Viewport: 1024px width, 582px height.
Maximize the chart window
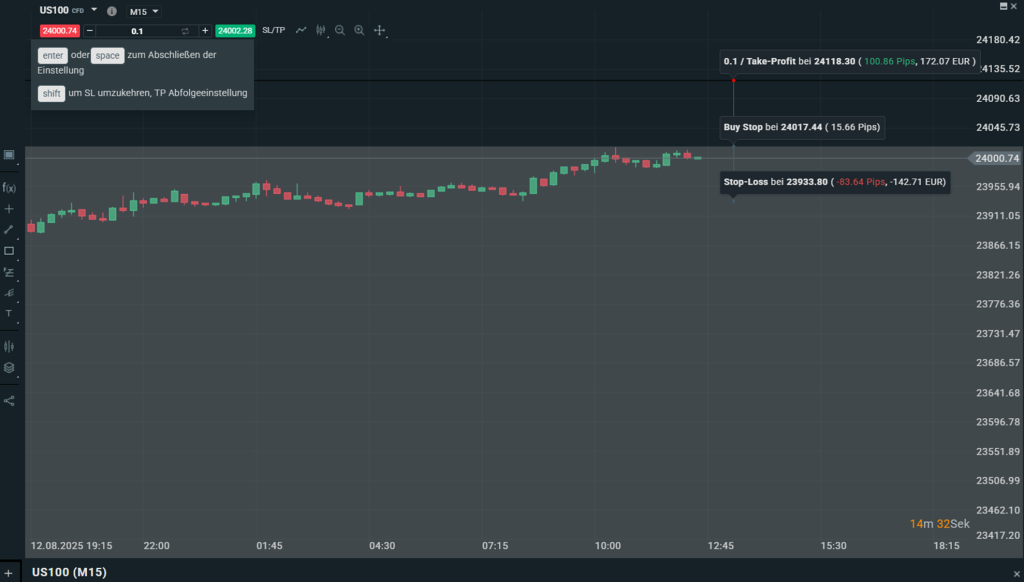(x=1004, y=6)
